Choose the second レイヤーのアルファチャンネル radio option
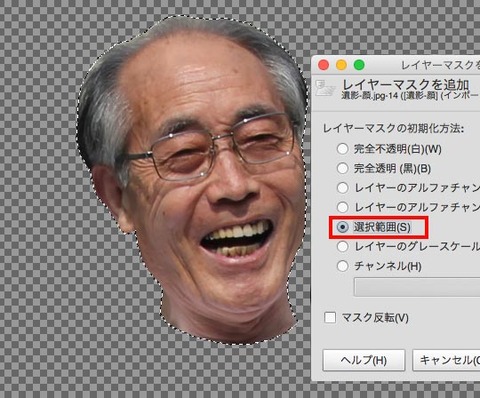 point(343,207)
